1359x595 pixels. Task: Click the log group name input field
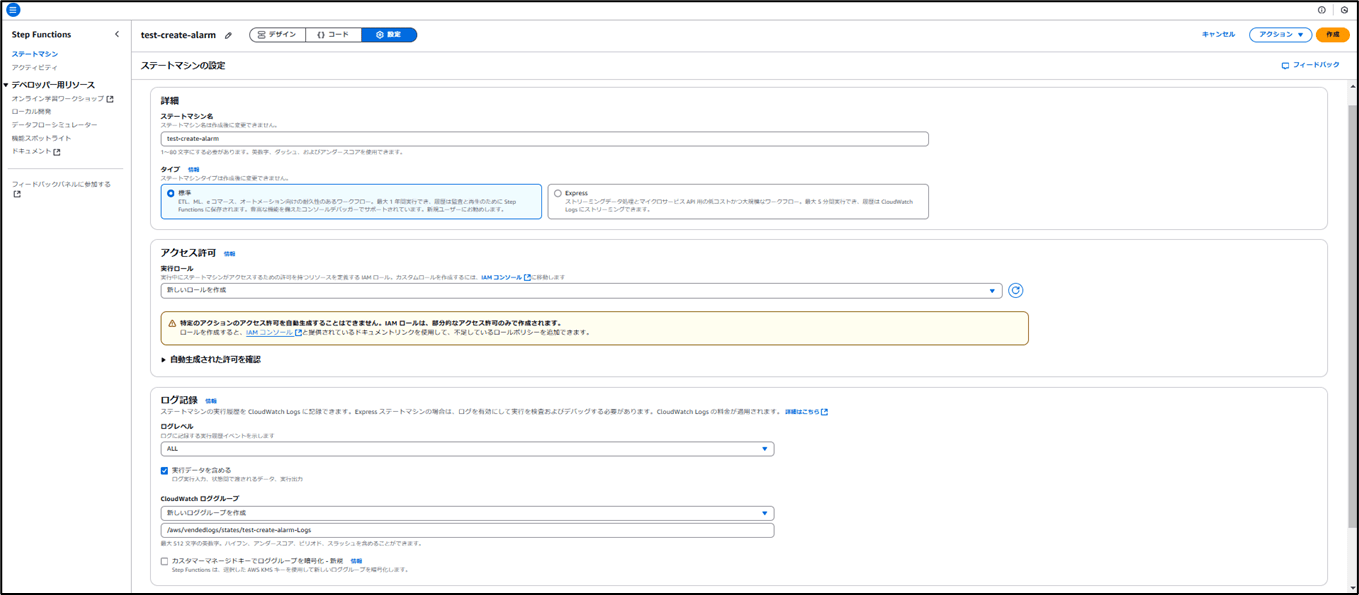click(x=467, y=530)
